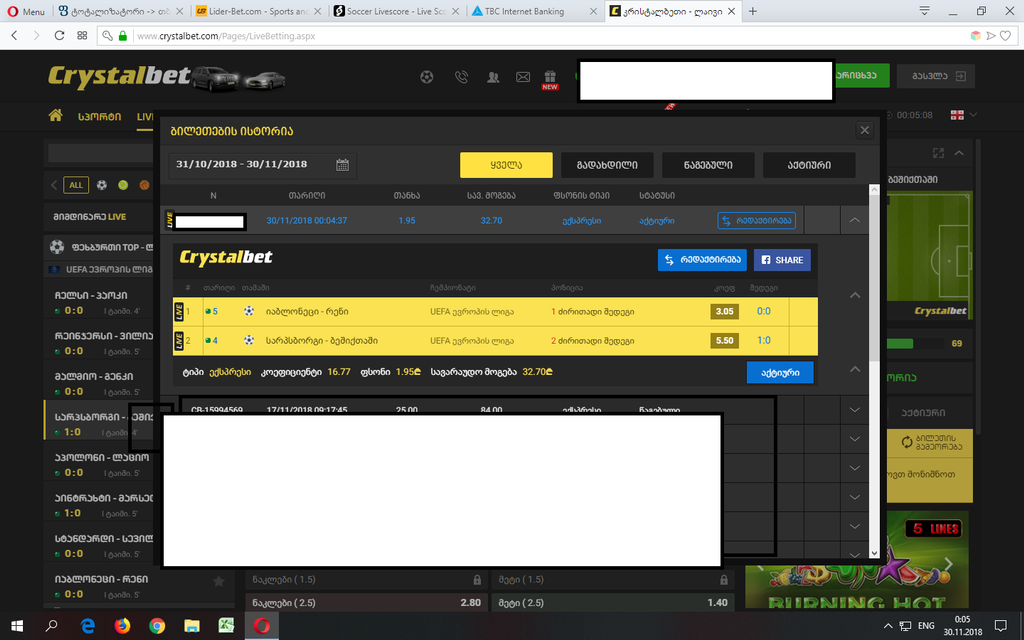Viewport: 1024px width, 640px height.
Task: Expand the CB-15994569 ticket row chevron
Action: (x=855, y=410)
